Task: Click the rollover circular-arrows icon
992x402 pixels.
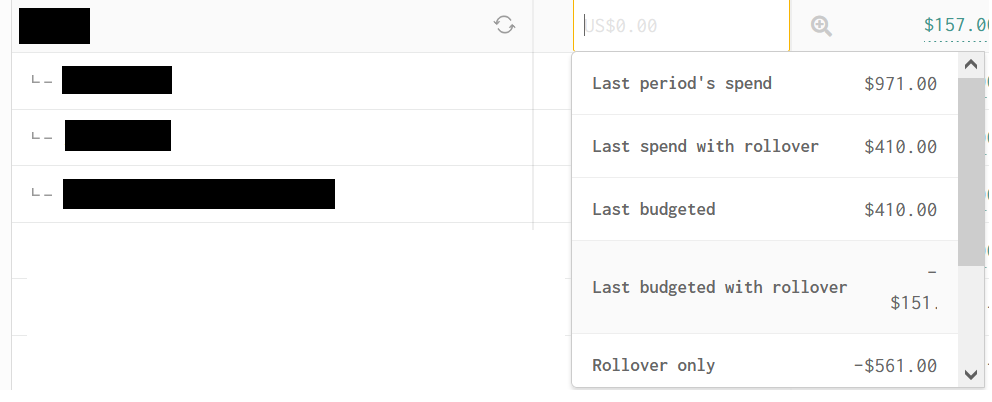Action: pyautogui.click(x=504, y=25)
